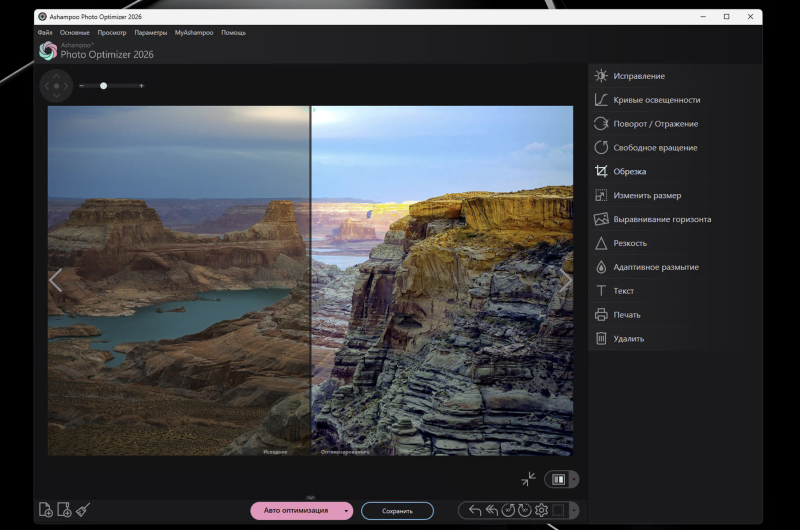Image resolution: width=800 pixels, height=530 pixels.
Task: Click the Авто оптимизация button
Action: click(x=296, y=511)
